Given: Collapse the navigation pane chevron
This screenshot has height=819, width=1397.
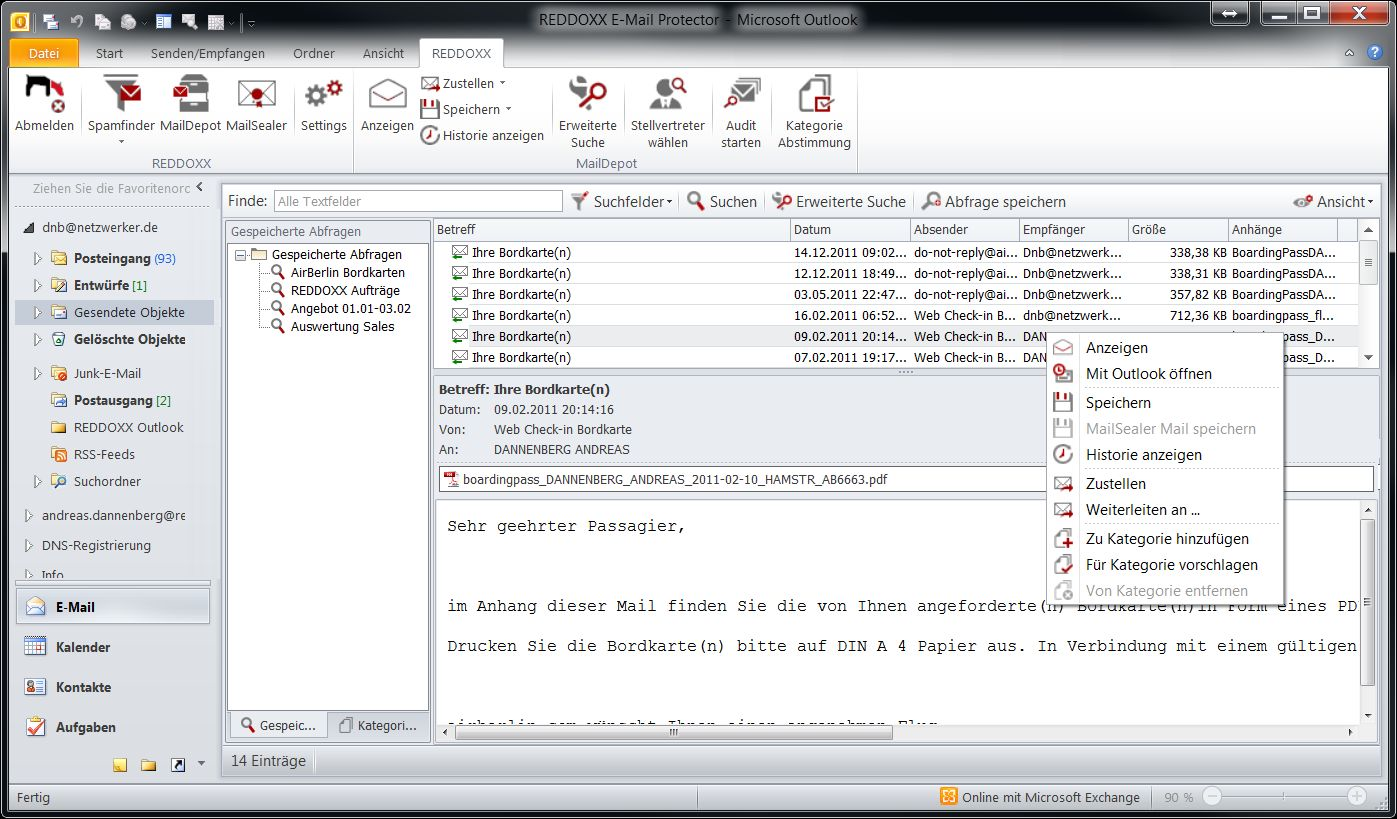Looking at the screenshot, I should tap(199, 187).
